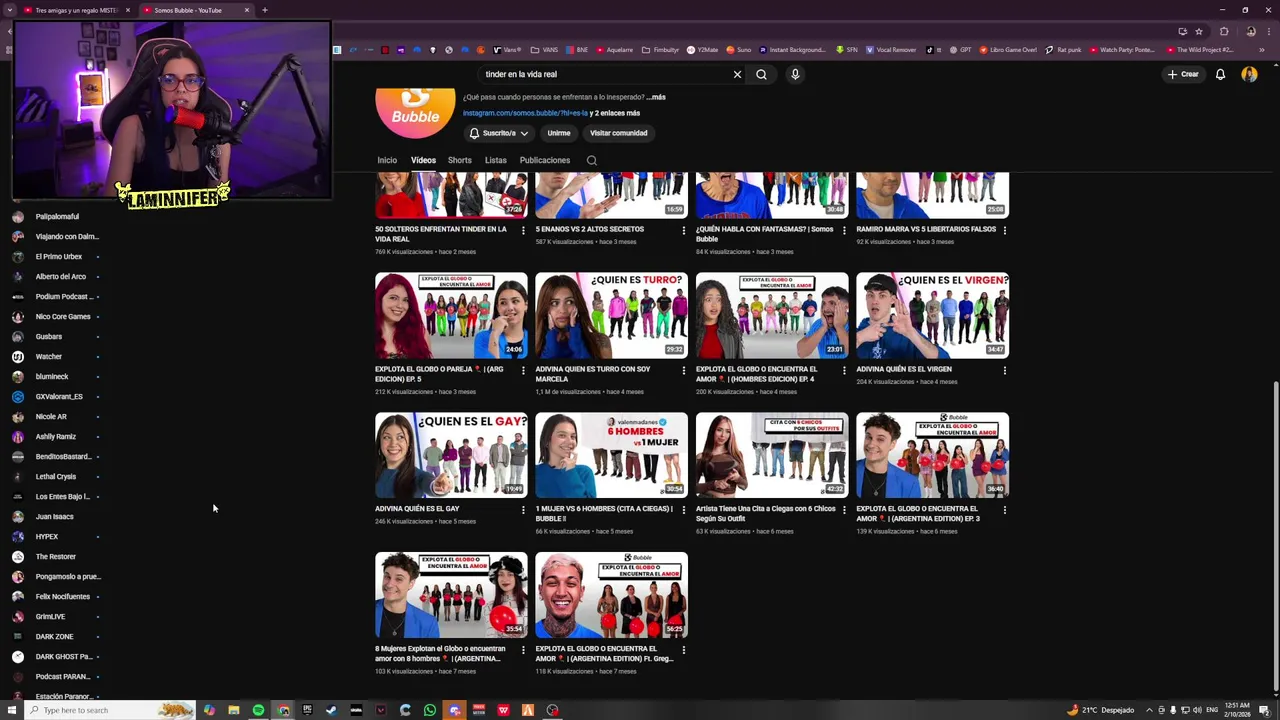Open the CITA CON 6 CHICOS outfits thumbnail
Screen dimensions: 1280x720
tap(772, 455)
